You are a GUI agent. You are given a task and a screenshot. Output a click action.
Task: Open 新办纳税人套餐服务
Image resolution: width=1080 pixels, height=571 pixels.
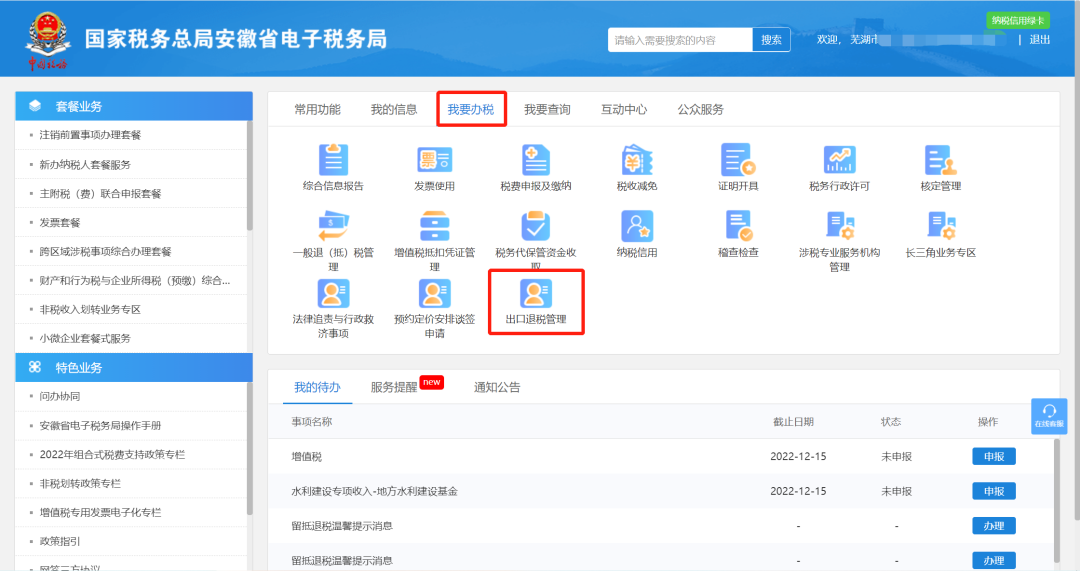coord(85,165)
